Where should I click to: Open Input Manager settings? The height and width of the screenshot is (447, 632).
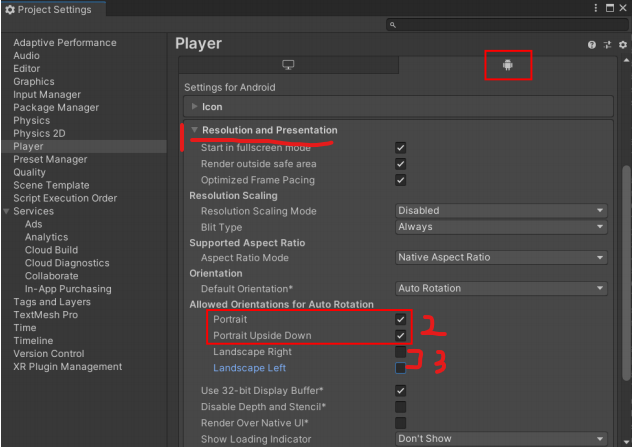(47, 95)
